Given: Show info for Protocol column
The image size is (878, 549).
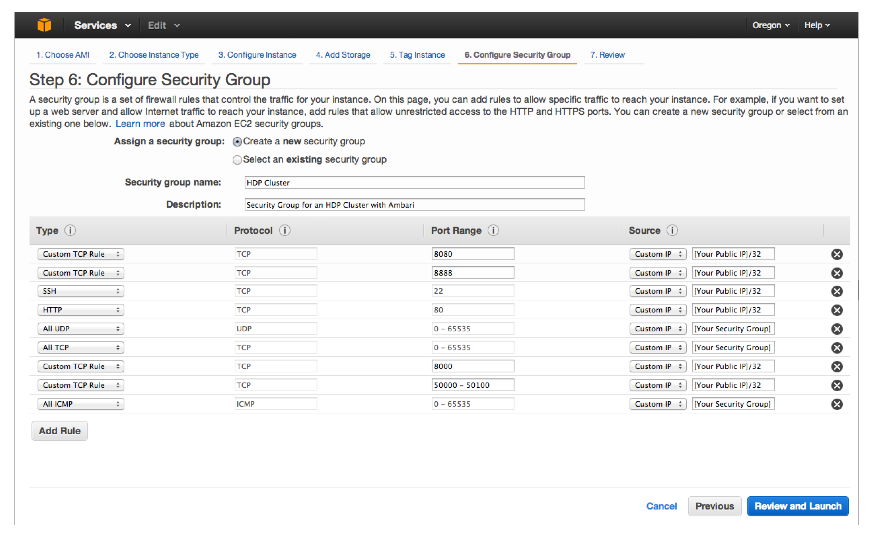Looking at the screenshot, I should (284, 230).
